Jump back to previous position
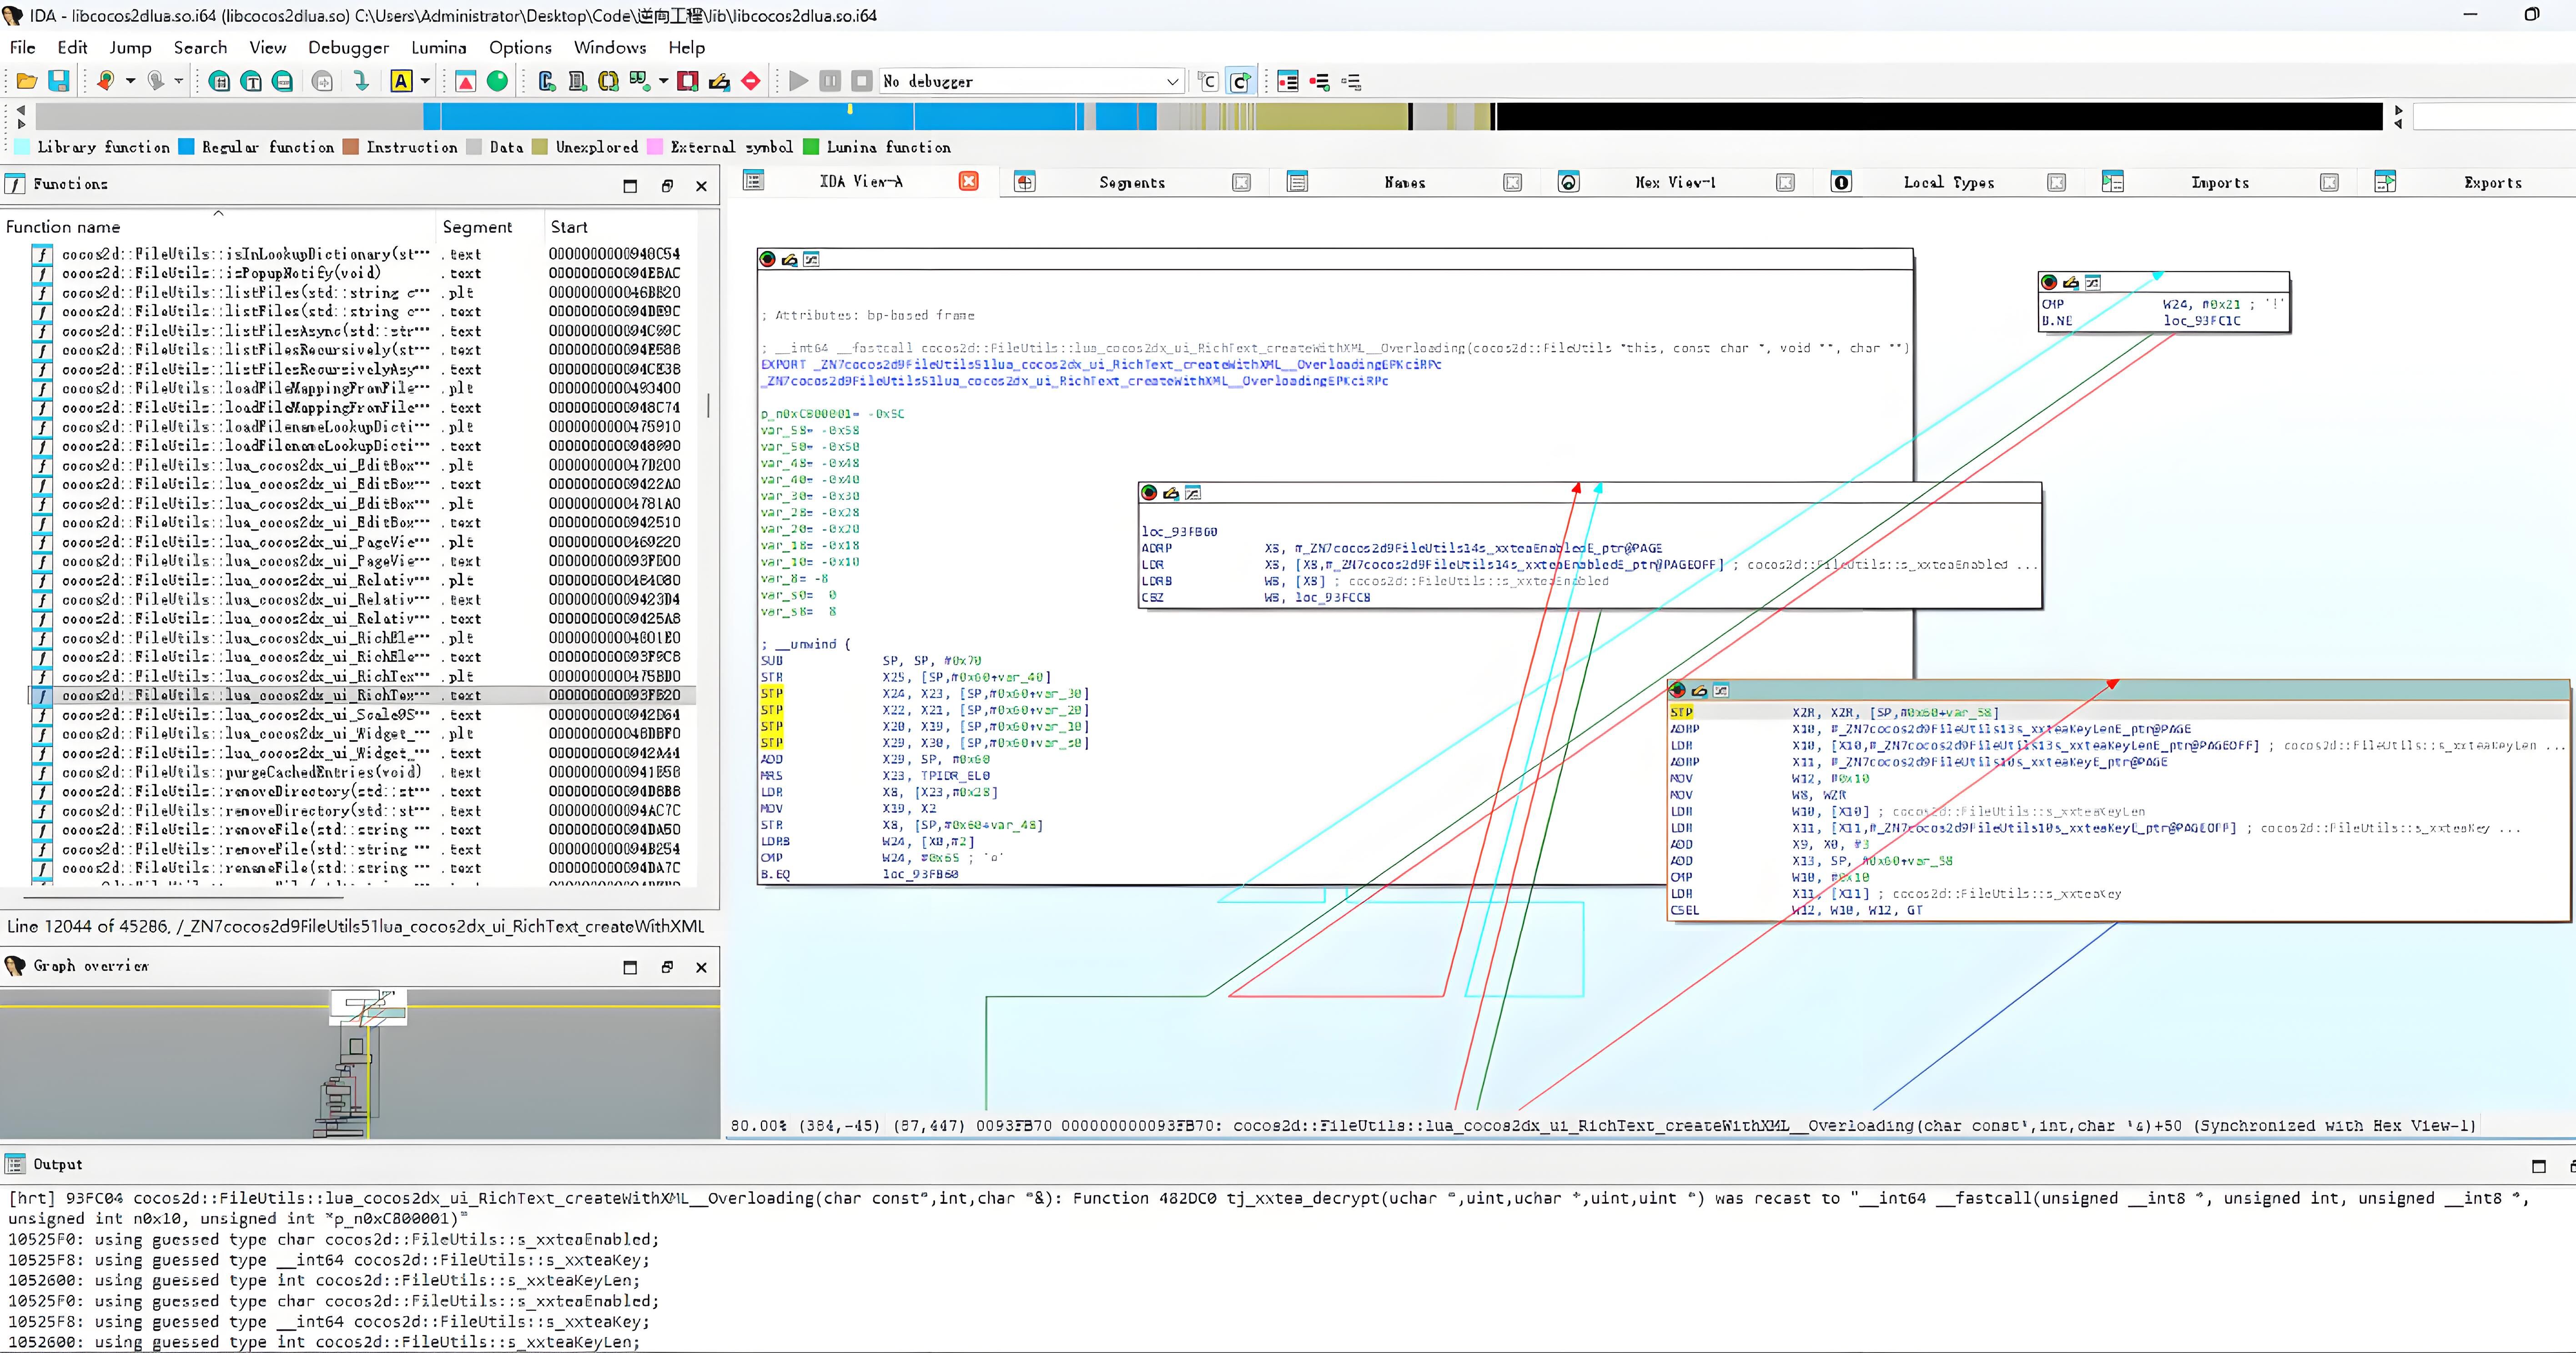The image size is (2576, 1353). (105, 81)
